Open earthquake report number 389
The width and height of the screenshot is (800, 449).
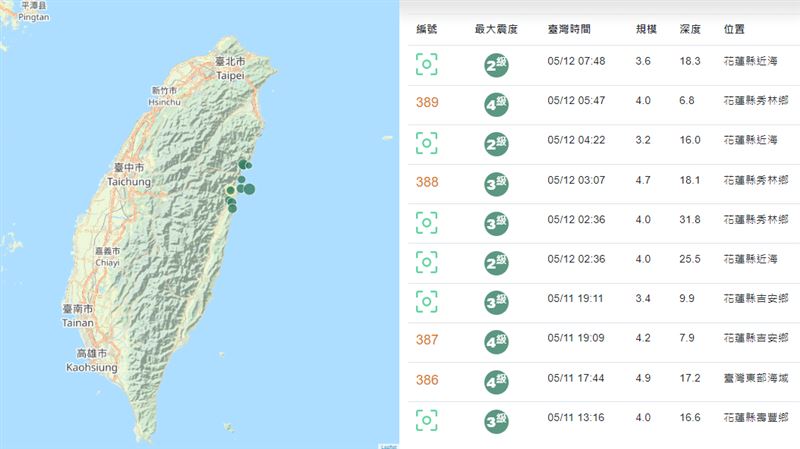coord(427,103)
